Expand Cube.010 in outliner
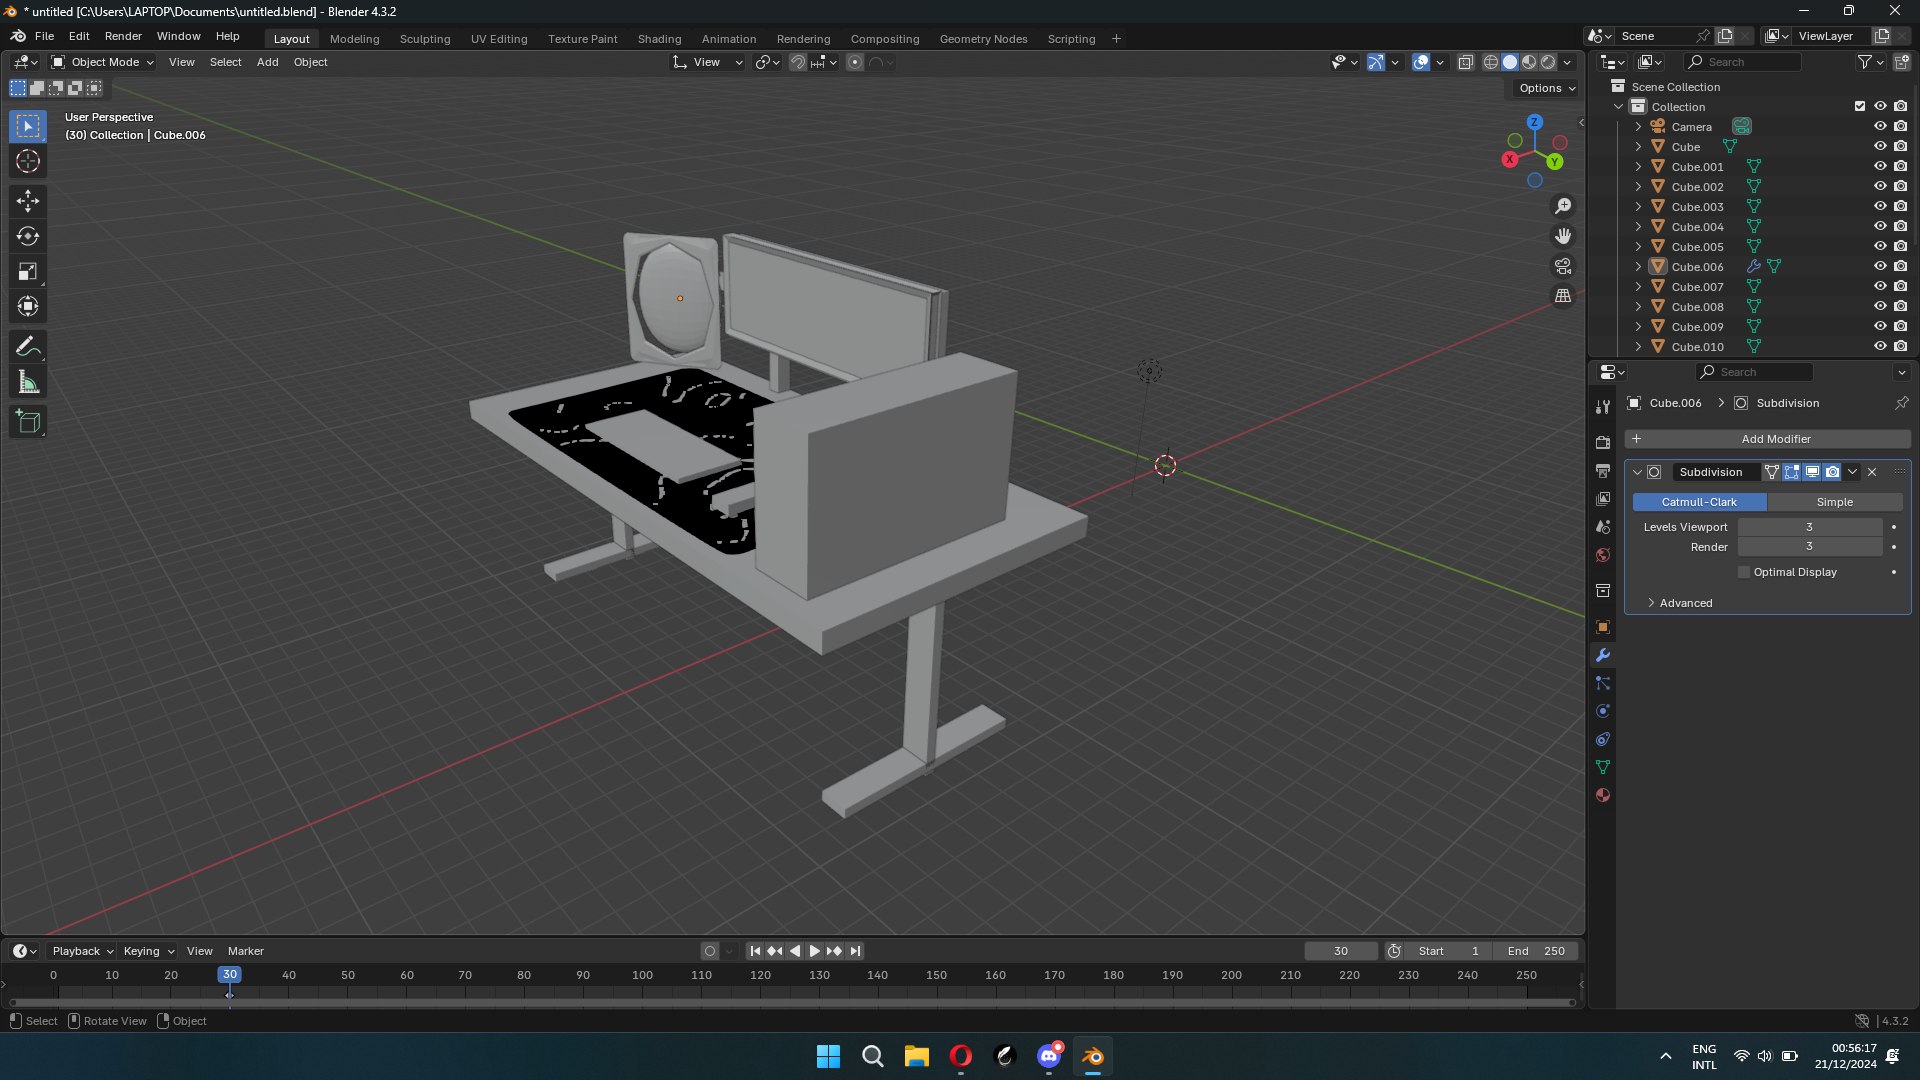The image size is (1920, 1080). click(1638, 347)
